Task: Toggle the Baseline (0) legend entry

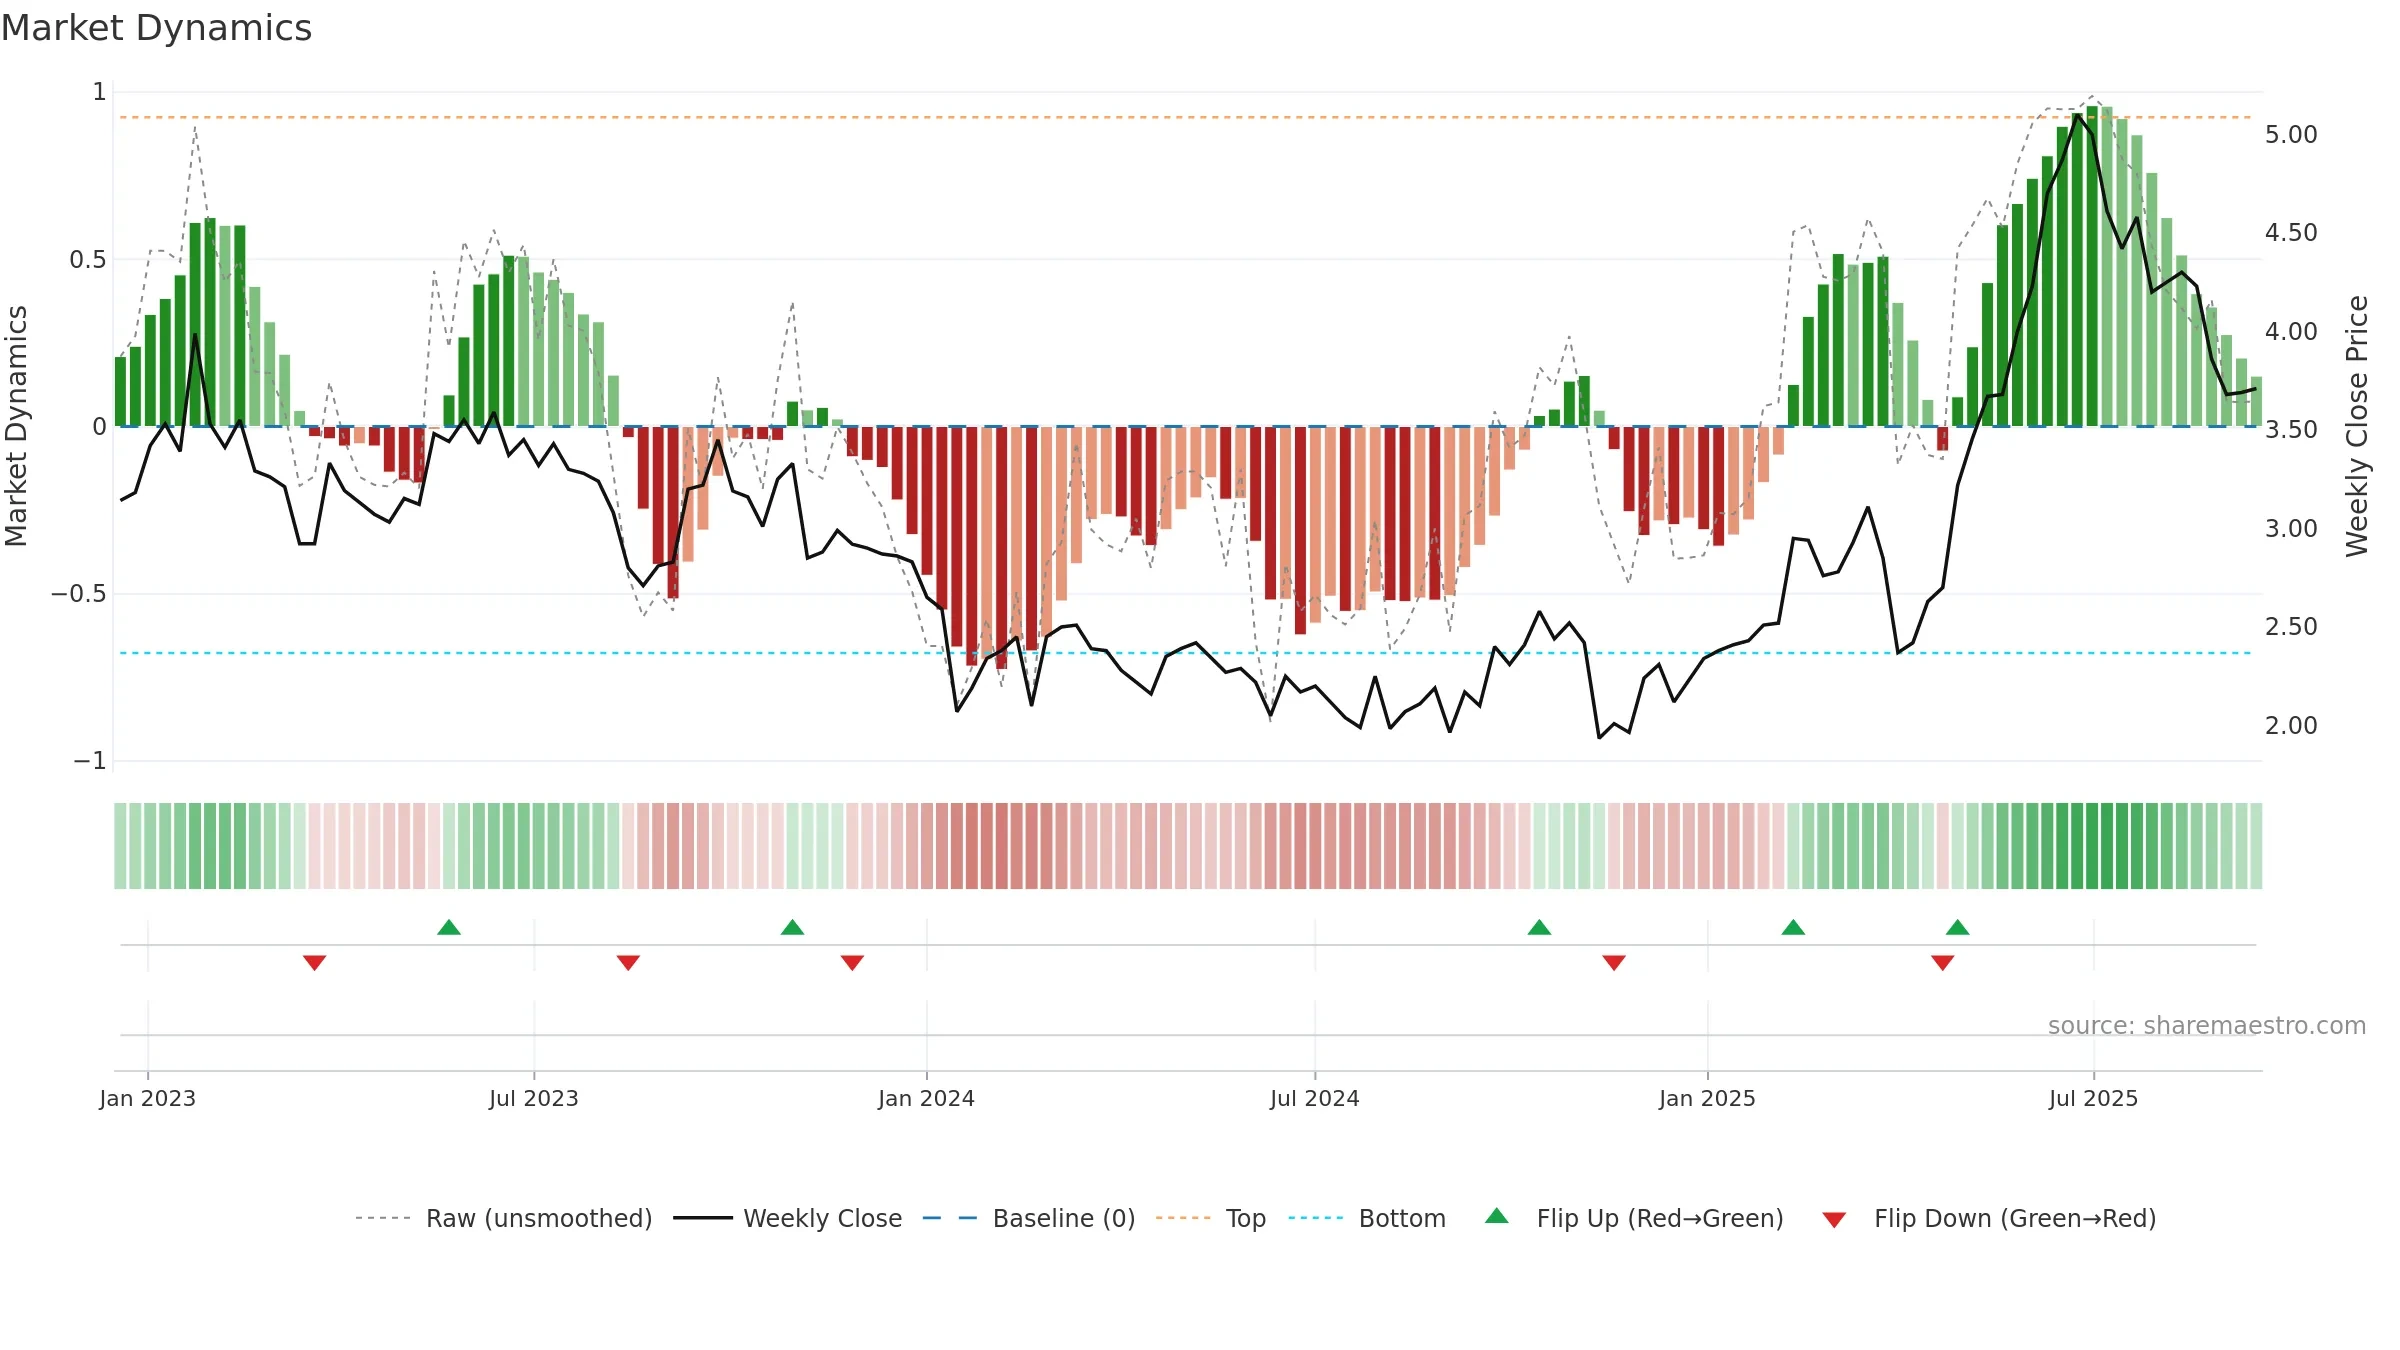Action: pos(1028,1218)
